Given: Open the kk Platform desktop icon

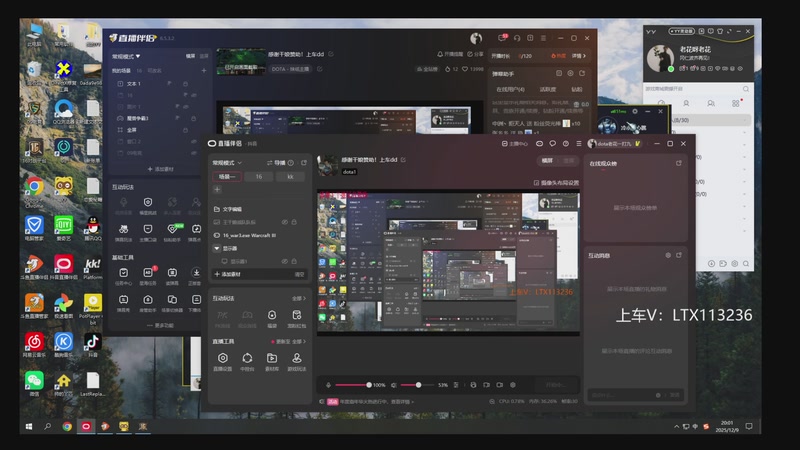Looking at the screenshot, I should coord(92,268).
